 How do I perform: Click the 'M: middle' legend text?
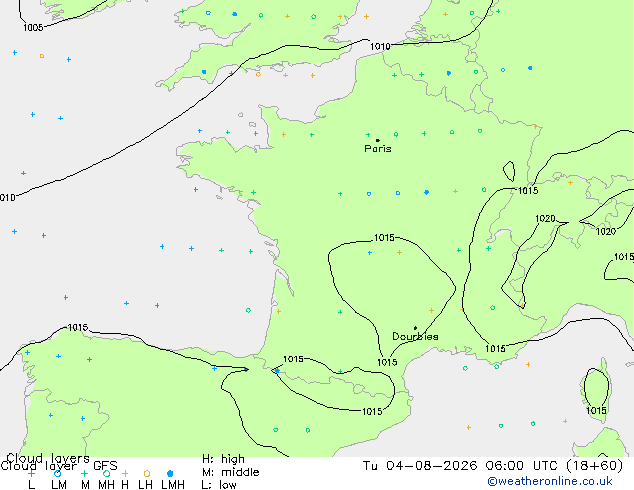tap(230, 472)
